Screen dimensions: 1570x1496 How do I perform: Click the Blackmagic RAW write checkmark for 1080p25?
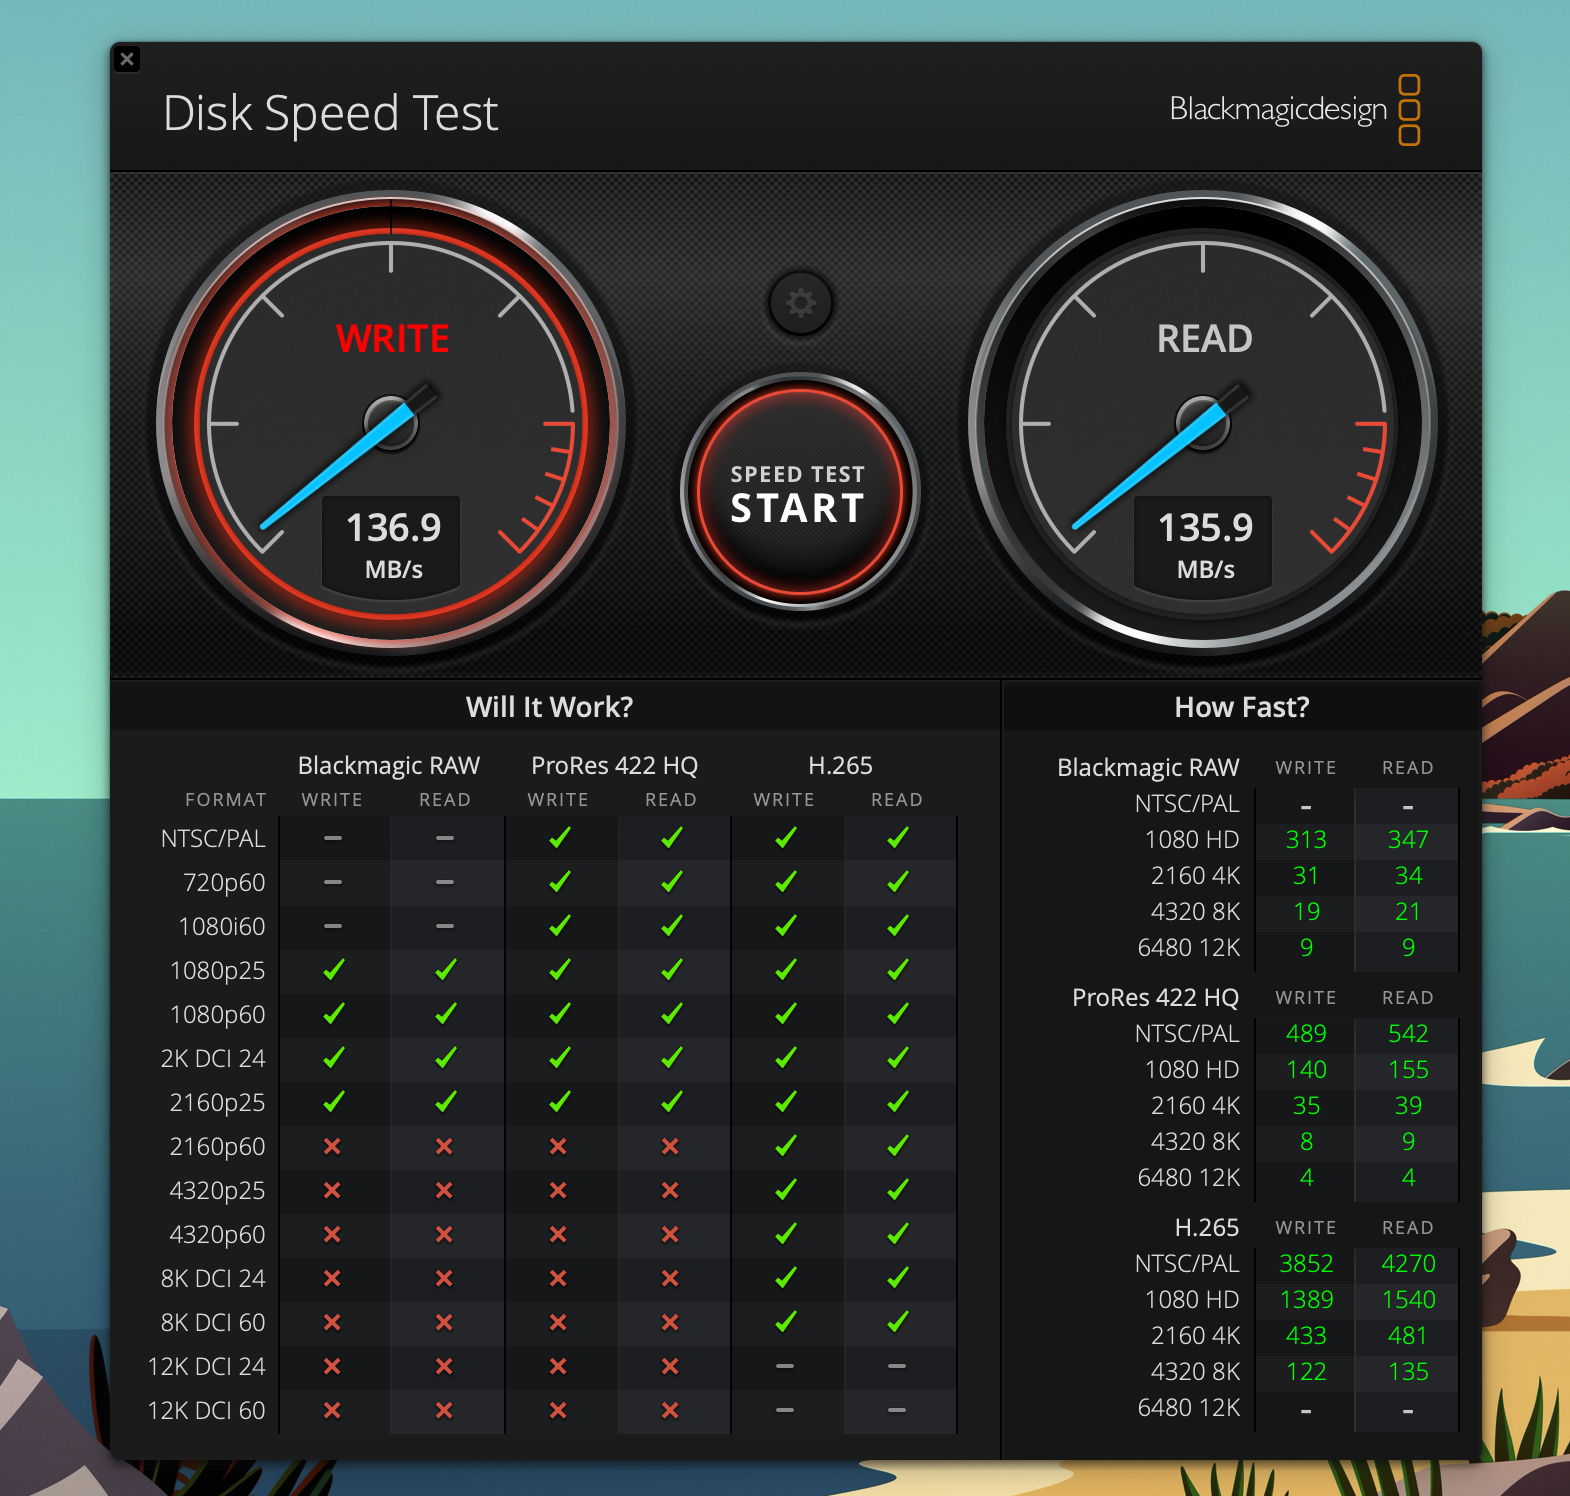333,969
